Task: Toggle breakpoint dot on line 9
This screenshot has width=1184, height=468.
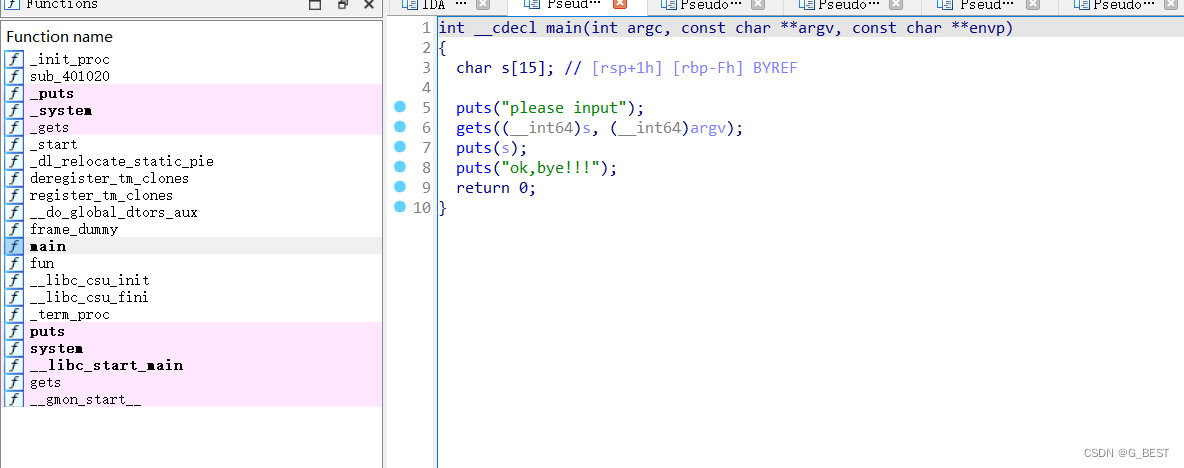Action: [x=400, y=186]
